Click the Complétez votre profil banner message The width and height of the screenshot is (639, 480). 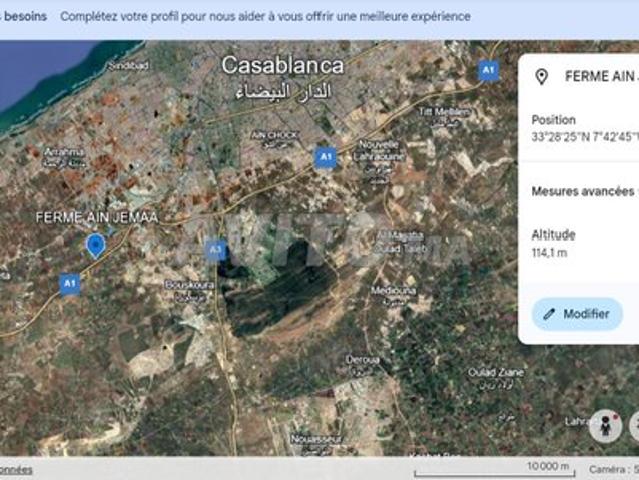(x=265, y=17)
